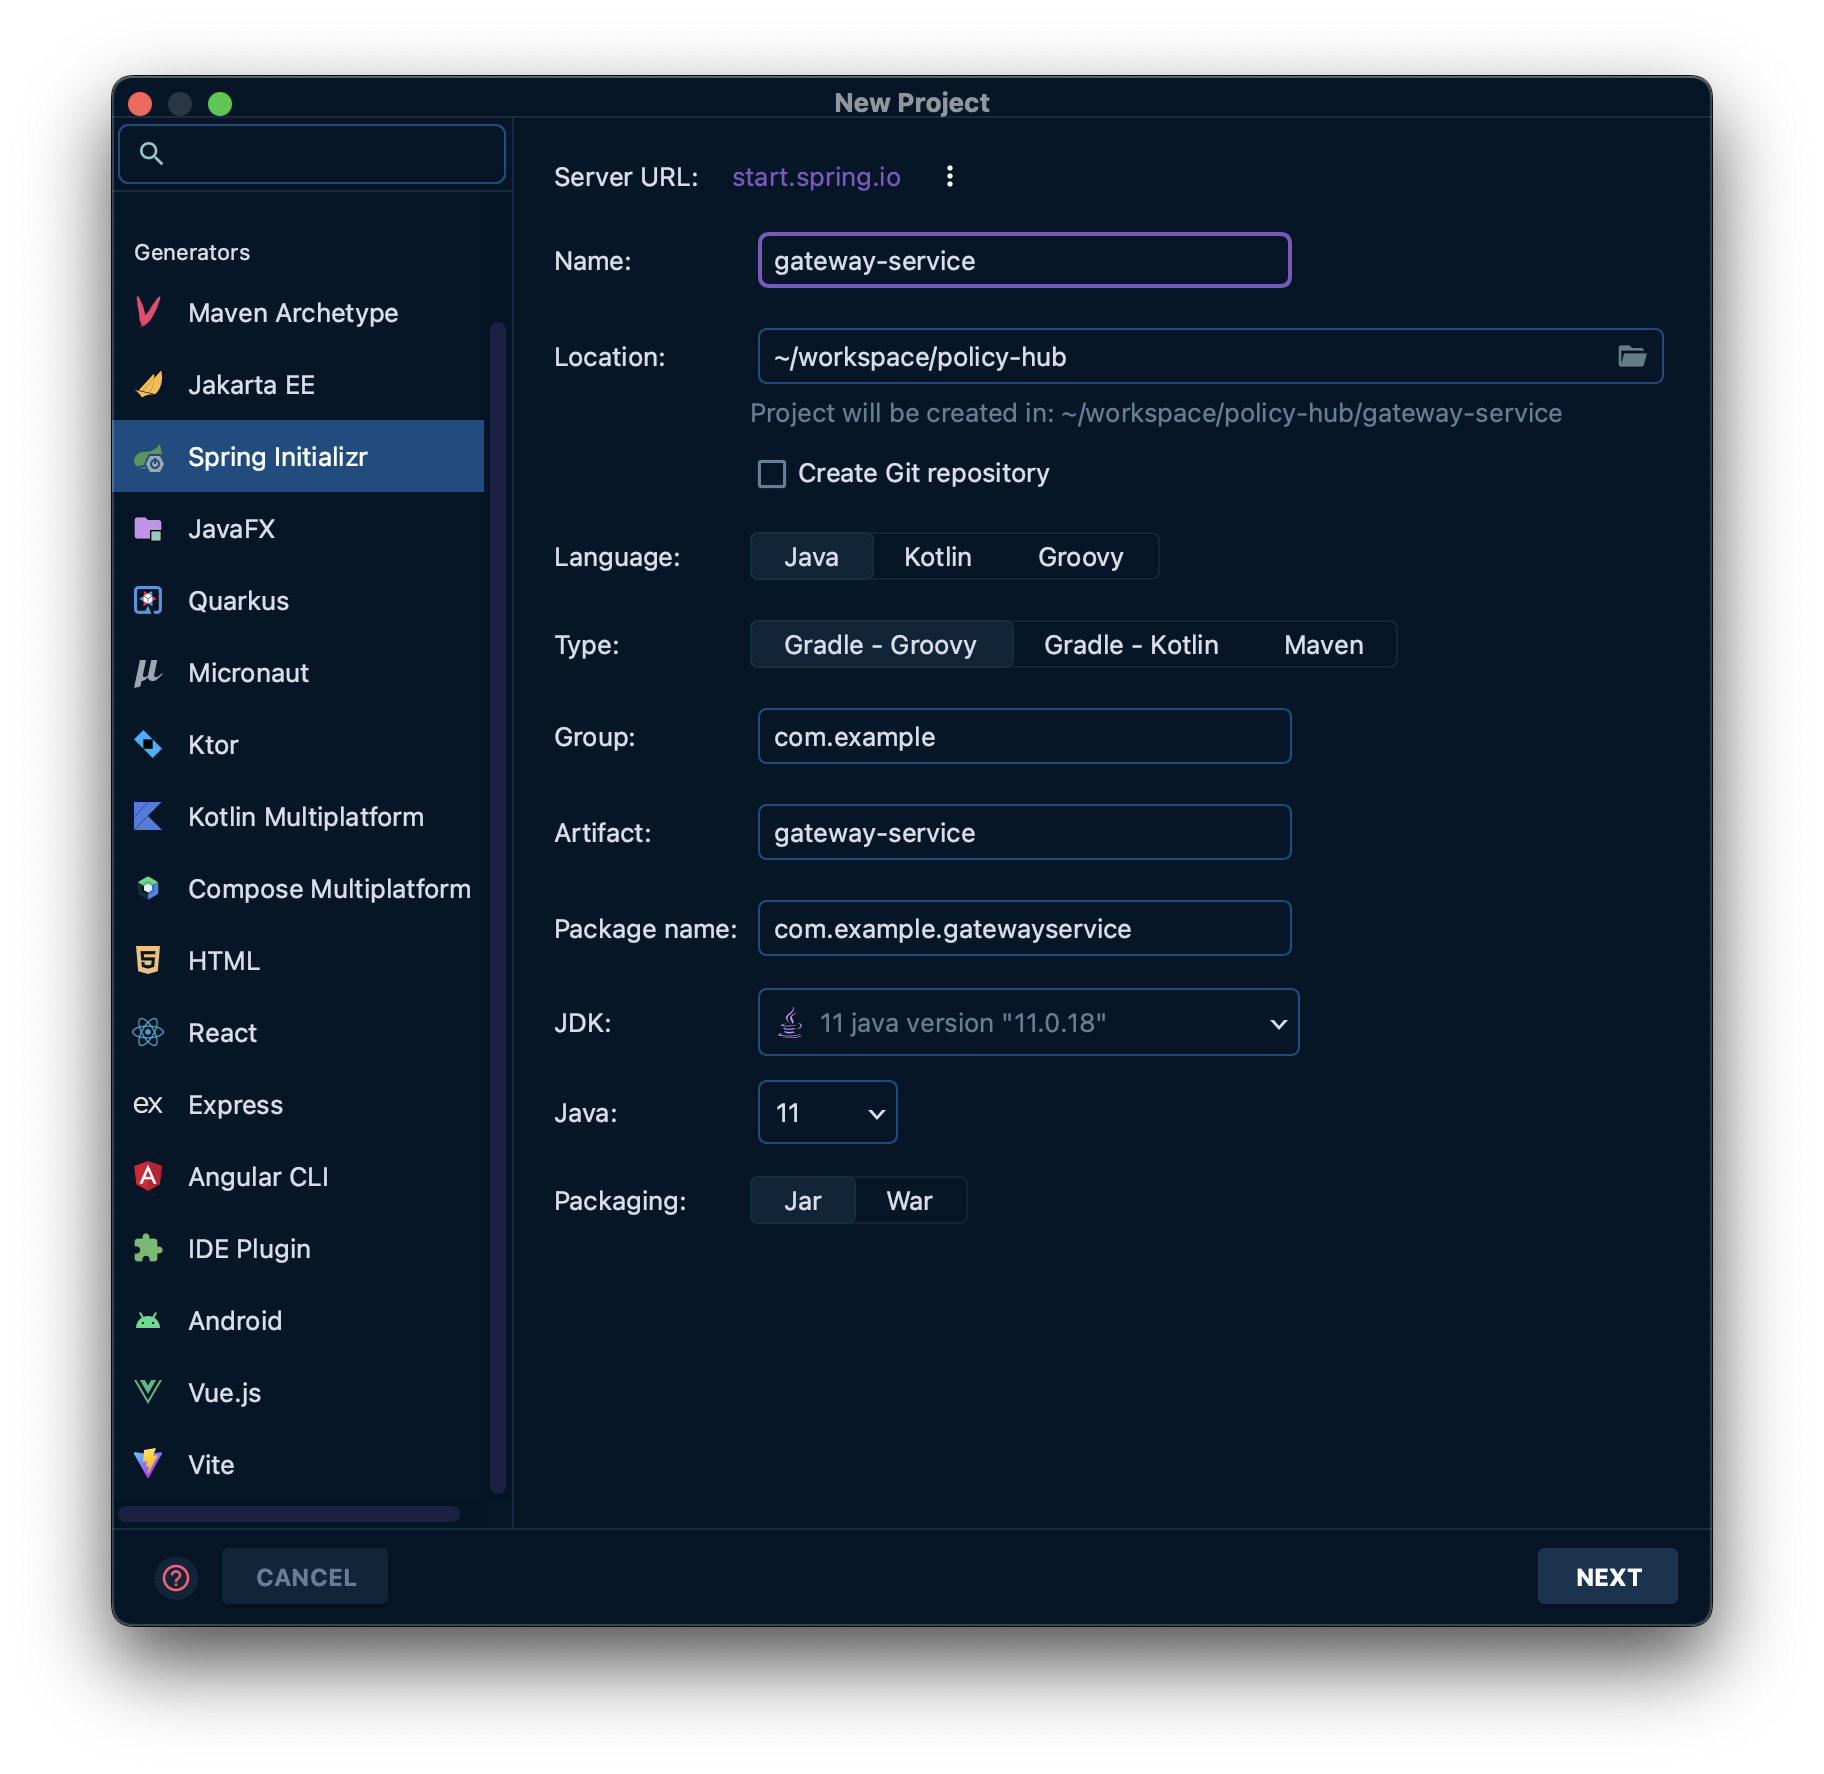The width and height of the screenshot is (1824, 1774).
Task: Open the Java version dropdown
Action: click(x=828, y=1112)
